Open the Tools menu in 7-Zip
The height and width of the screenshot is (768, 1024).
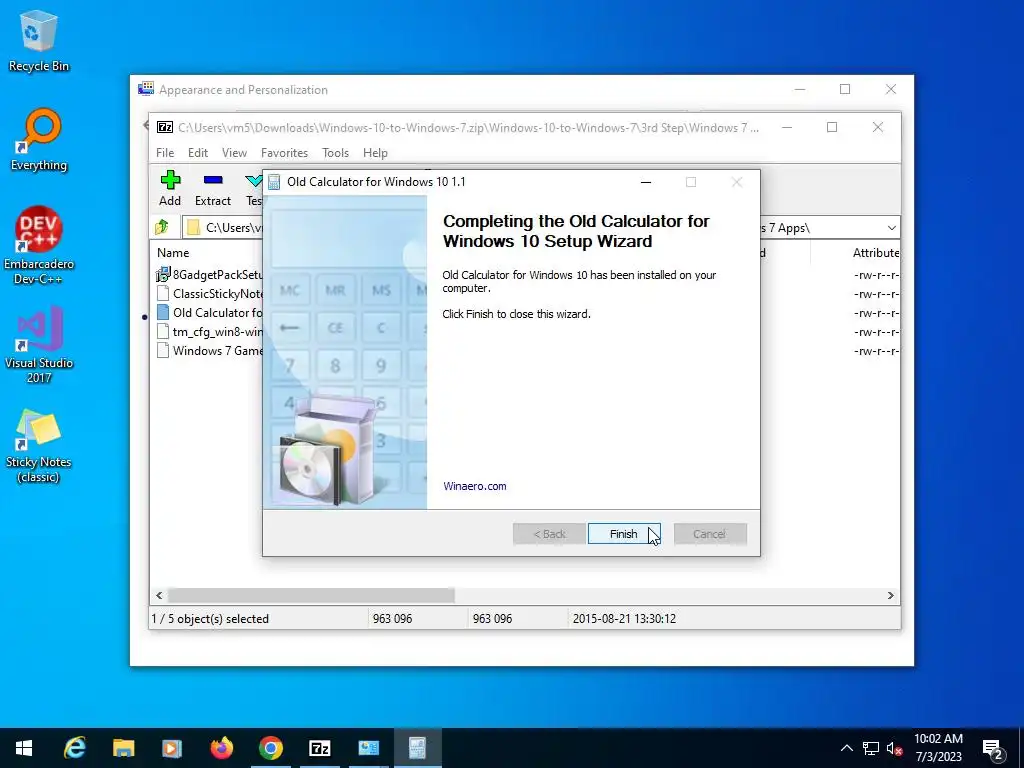click(335, 153)
